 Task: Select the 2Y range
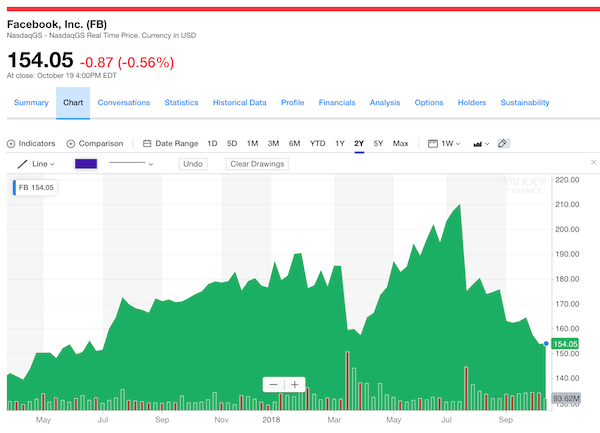point(359,143)
